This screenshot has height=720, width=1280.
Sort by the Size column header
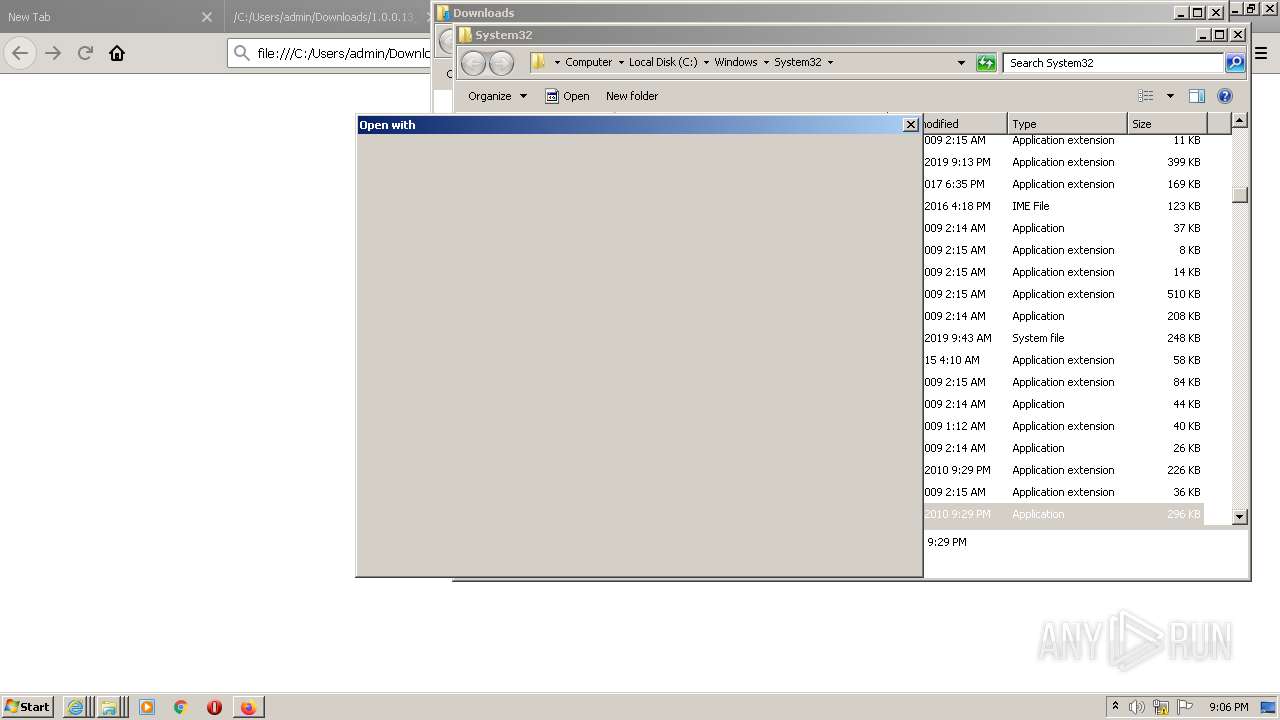(x=1167, y=124)
